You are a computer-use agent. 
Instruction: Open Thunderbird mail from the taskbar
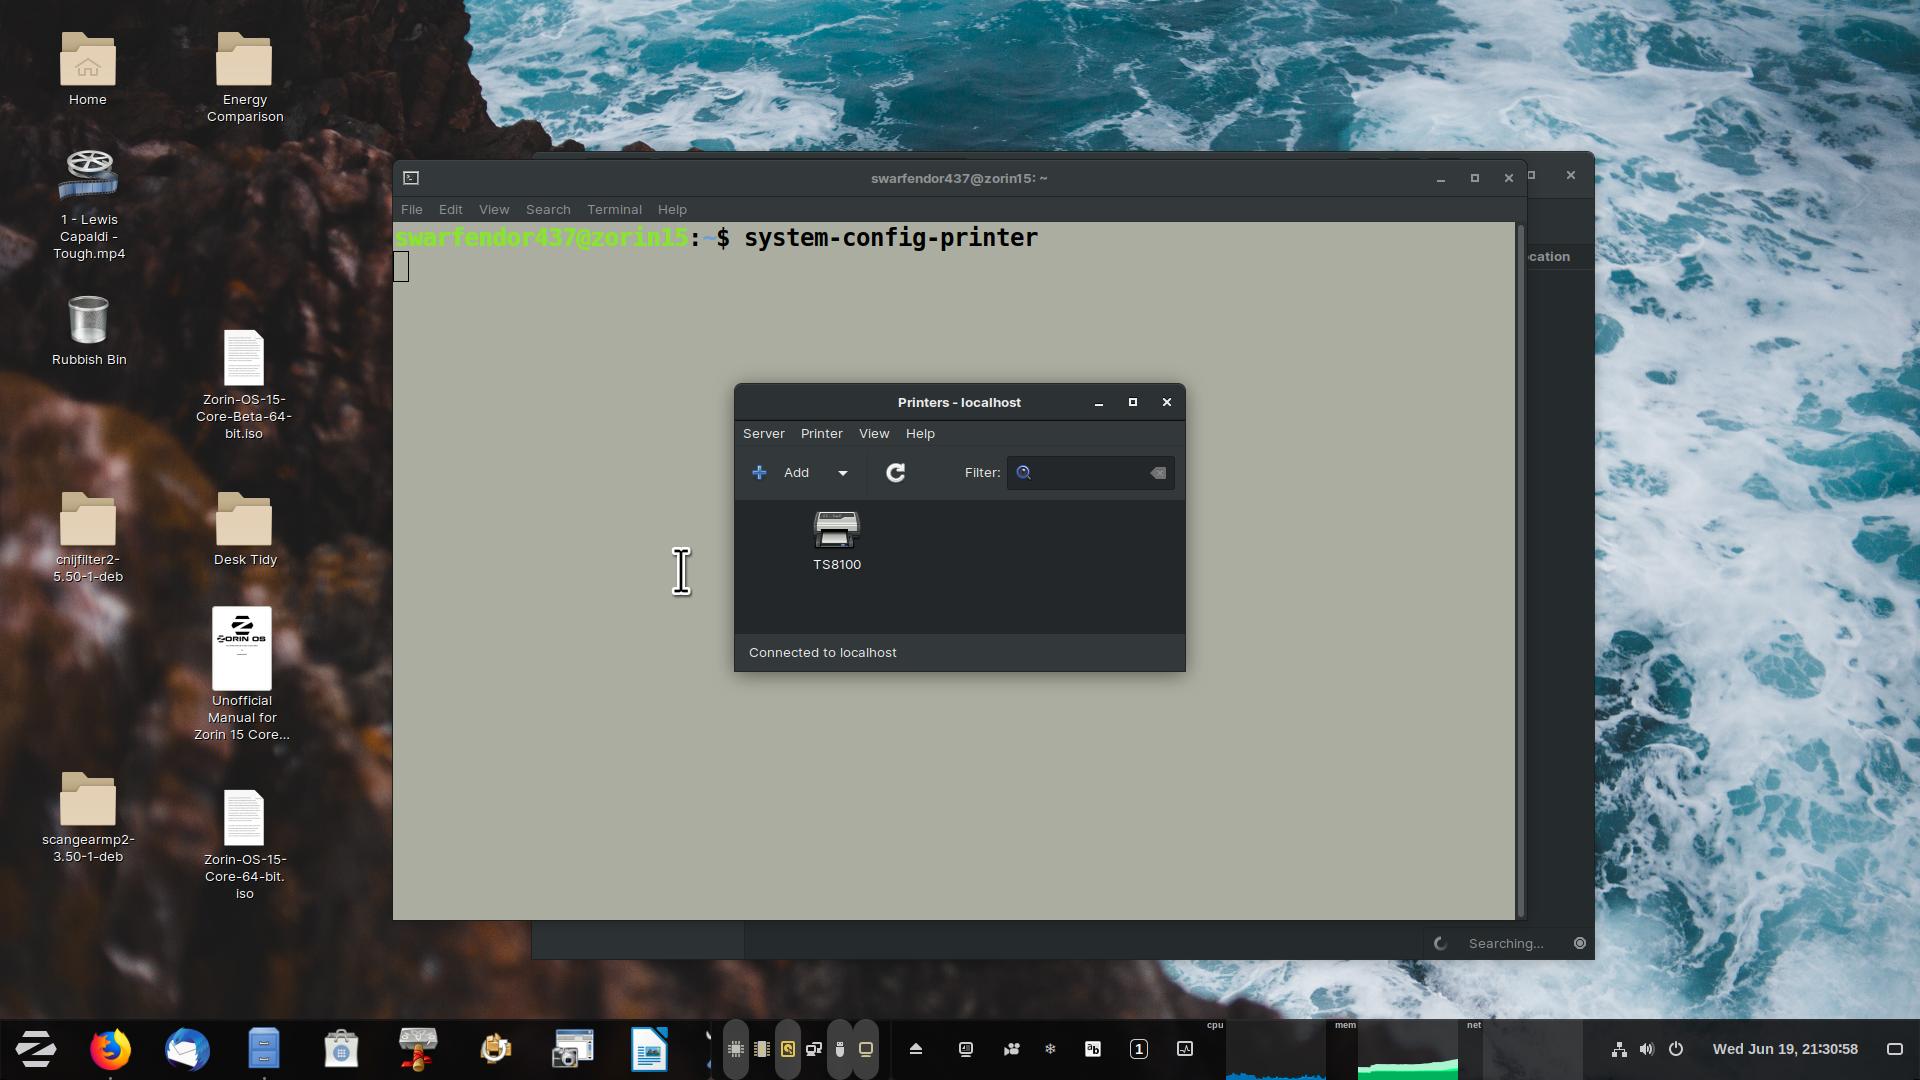coord(187,1049)
